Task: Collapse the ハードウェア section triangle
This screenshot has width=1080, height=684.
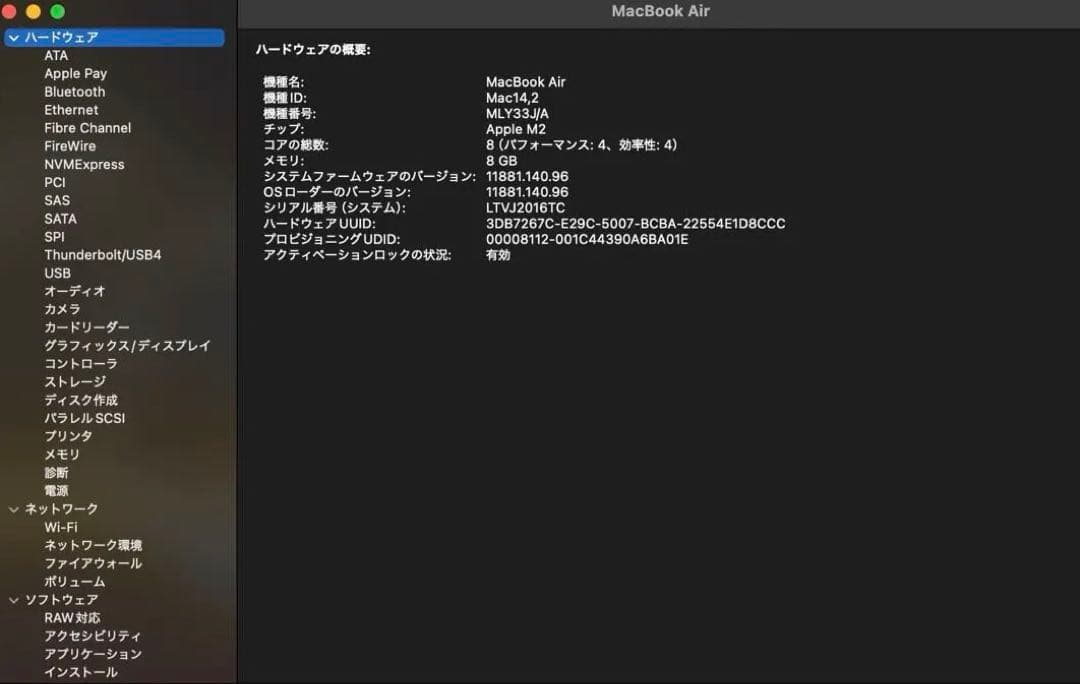Action: click(x=13, y=37)
